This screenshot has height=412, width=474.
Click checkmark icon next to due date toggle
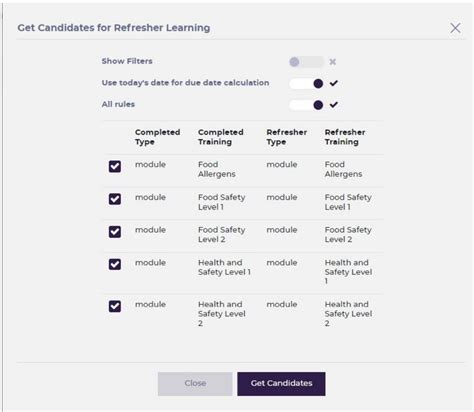[x=334, y=83]
